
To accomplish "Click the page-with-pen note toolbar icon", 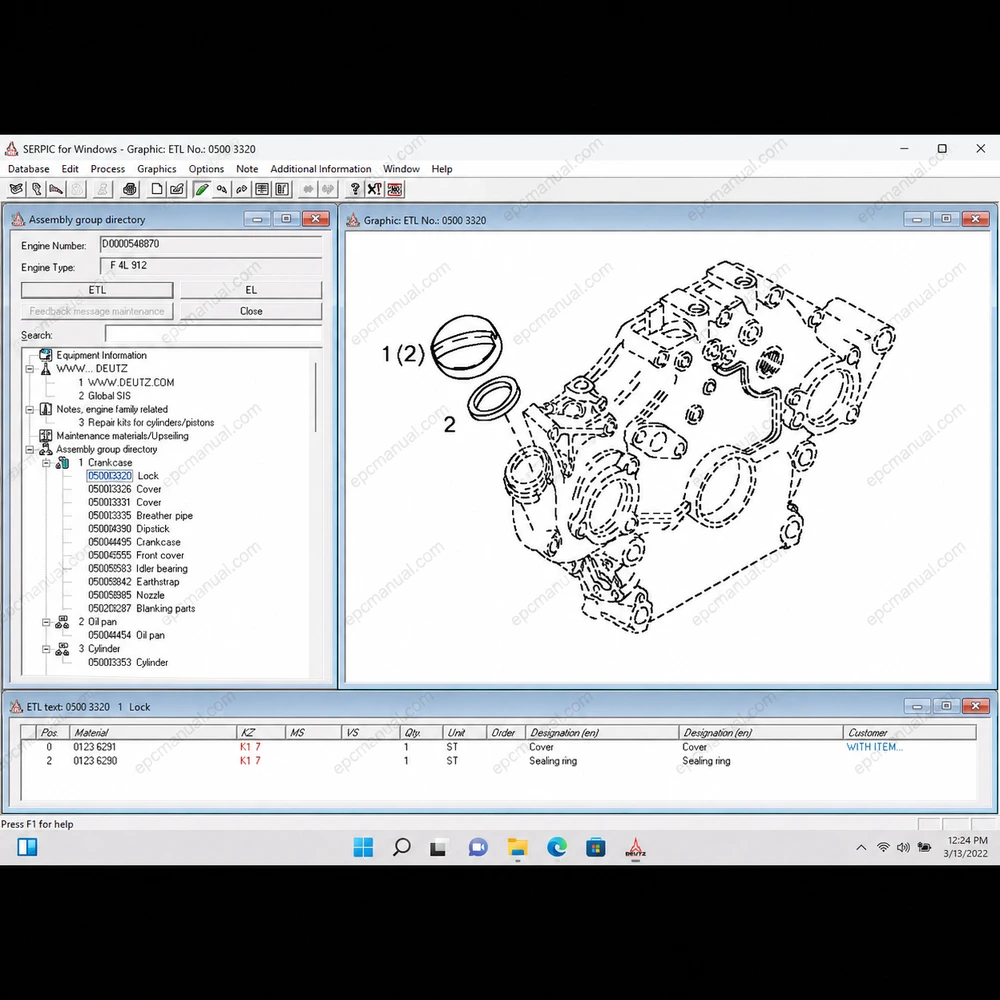I will pyautogui.click(x=177, y=189).
